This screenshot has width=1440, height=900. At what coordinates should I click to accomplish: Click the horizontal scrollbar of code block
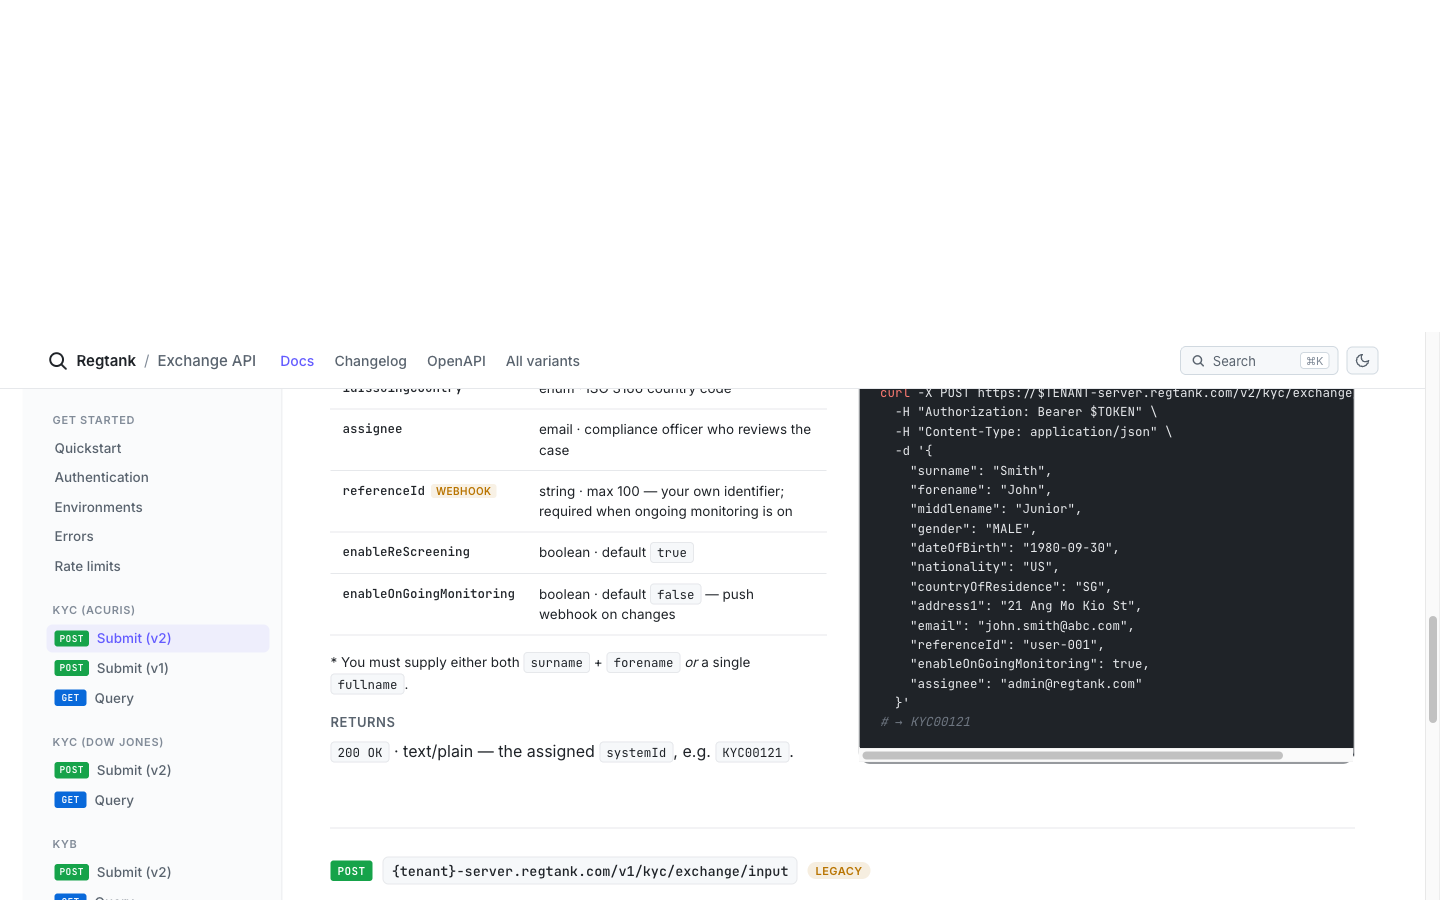pyautogui.click(x=1072, y=756)
